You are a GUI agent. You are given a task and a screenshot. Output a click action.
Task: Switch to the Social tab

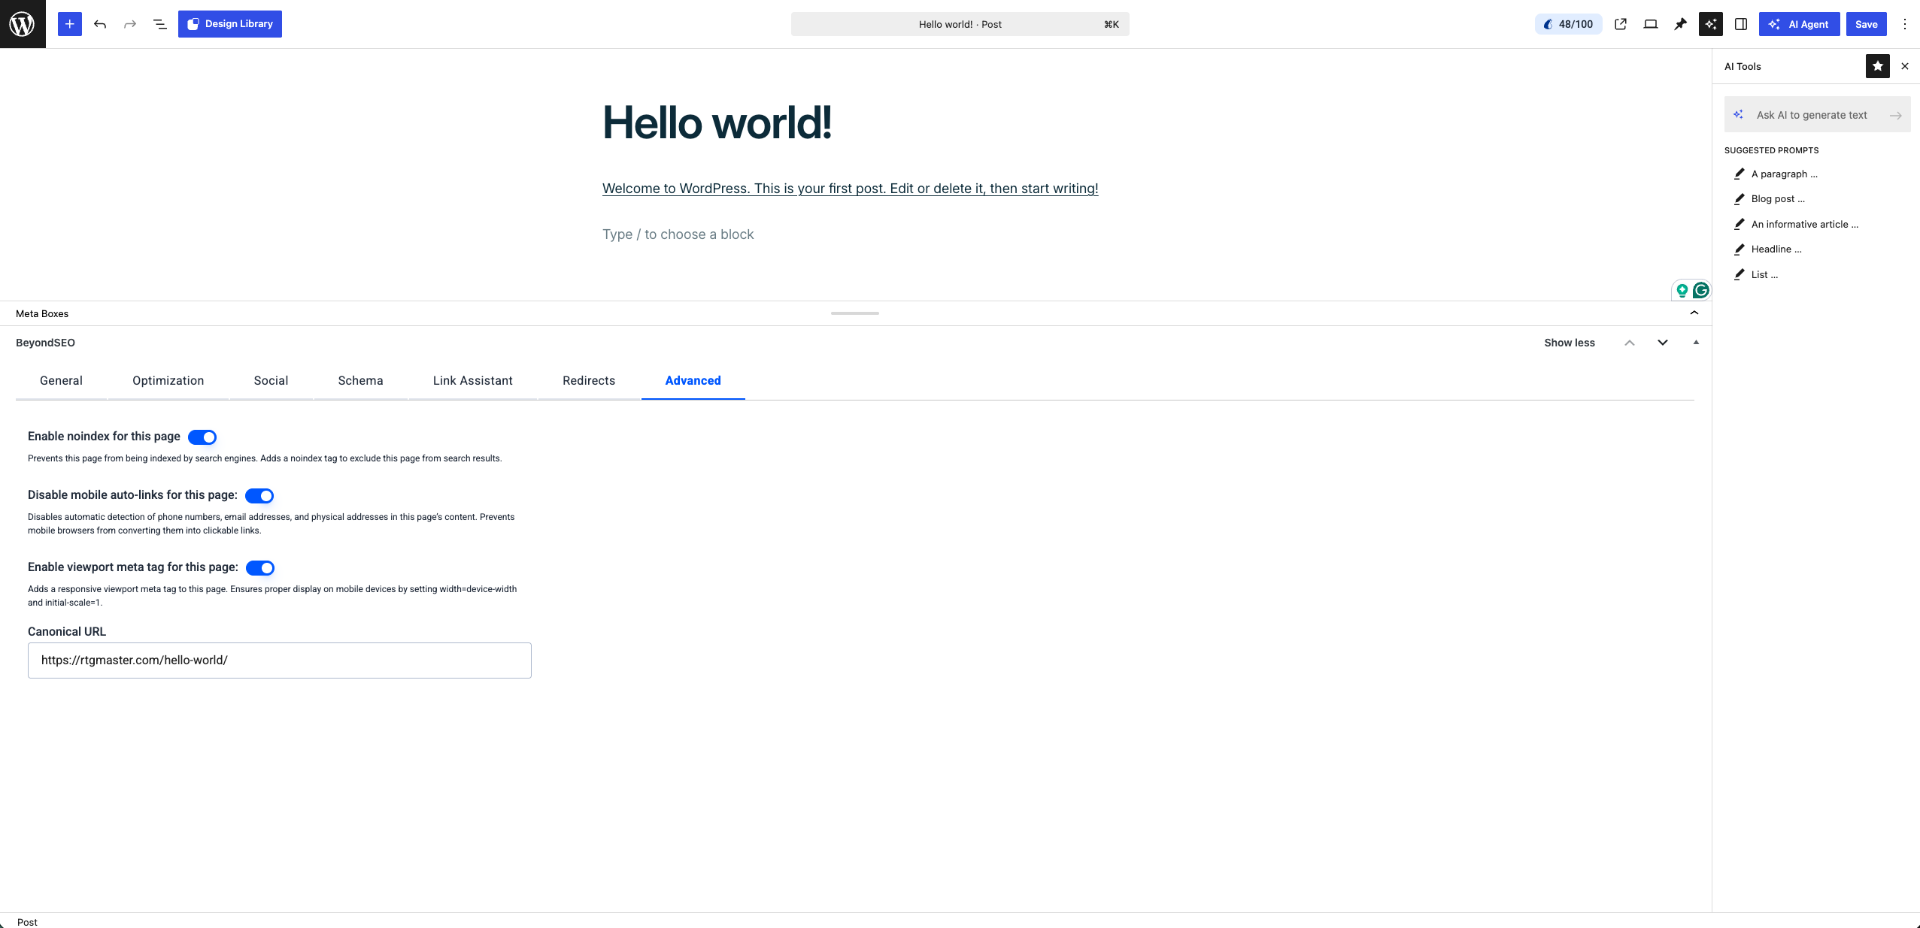pos(271,381)
